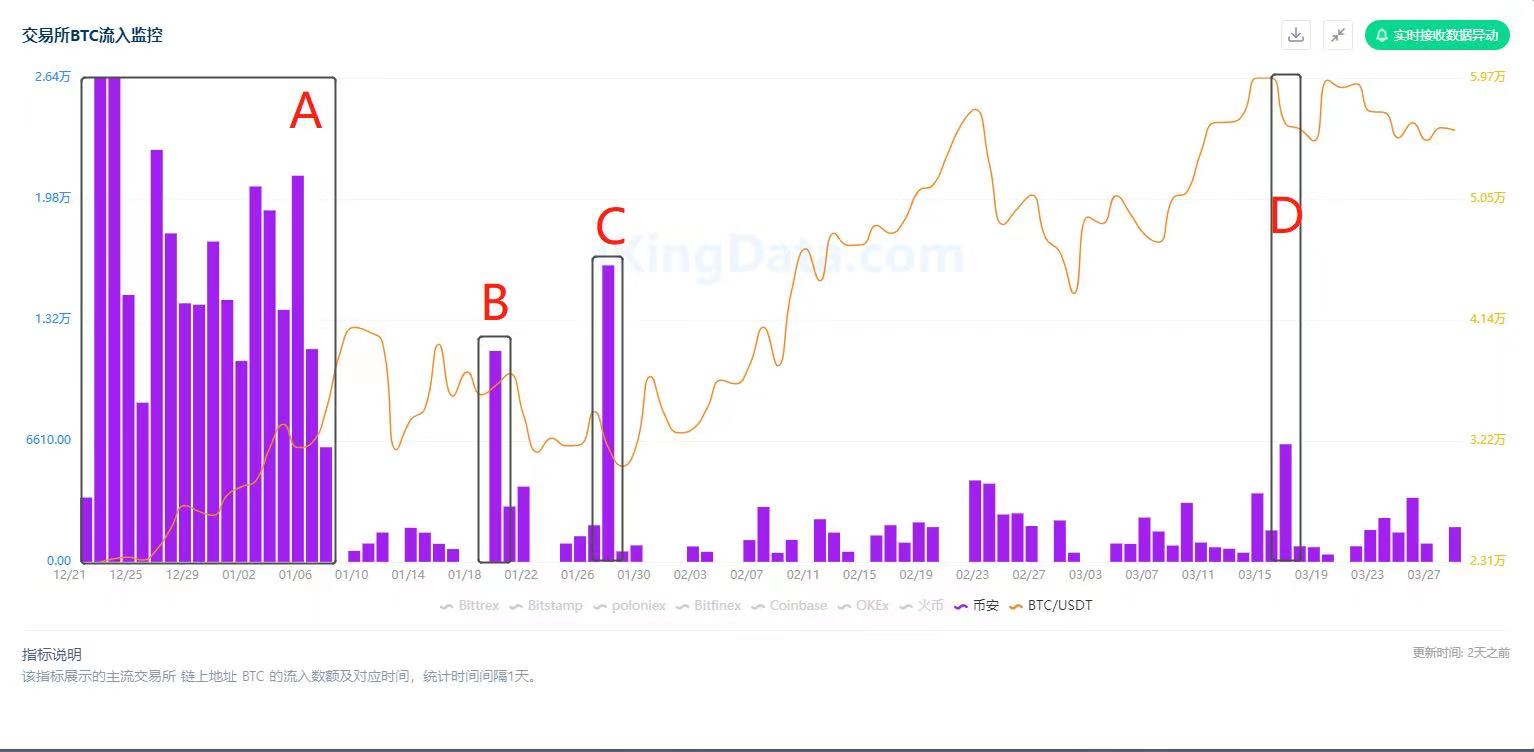The height and width of the screenshot is (752, 1534).
Task: Click the tall purple bar in box B
Action: tap(495, 455)
